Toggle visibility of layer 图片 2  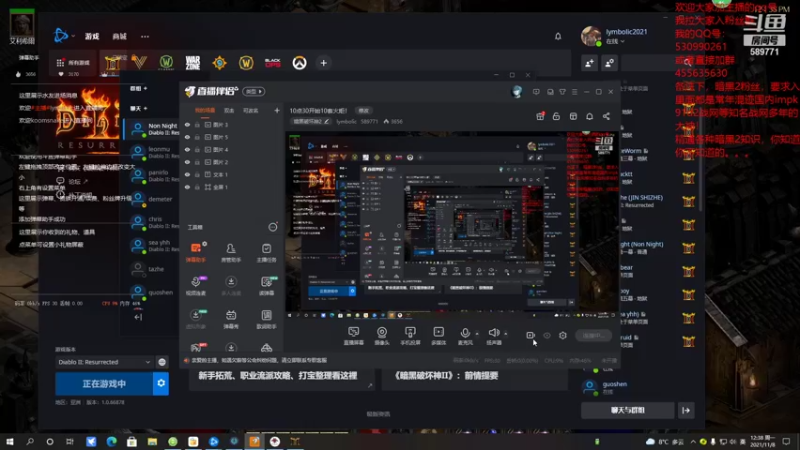(x=187, y=162)
